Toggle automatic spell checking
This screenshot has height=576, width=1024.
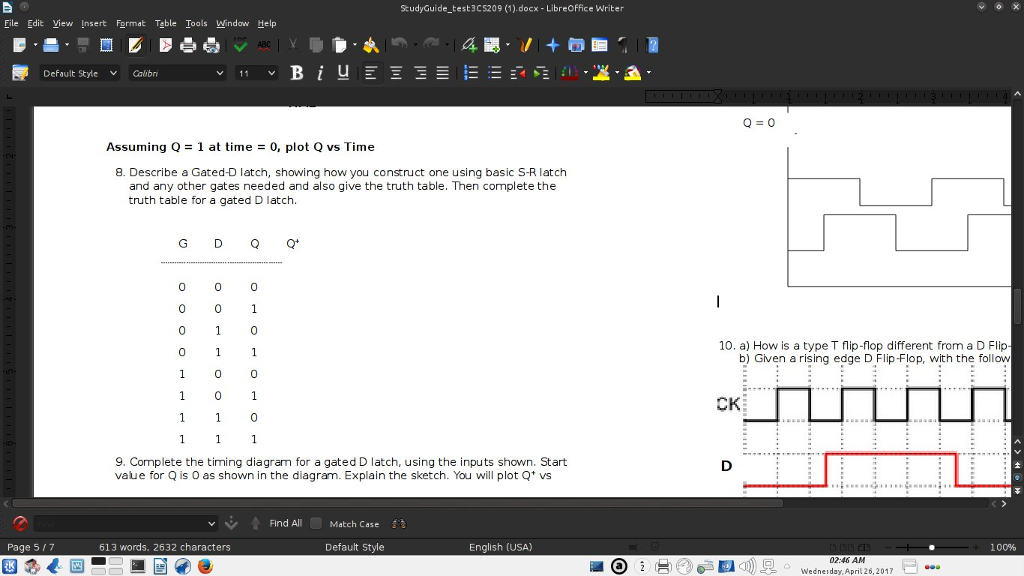pos(262,44)
